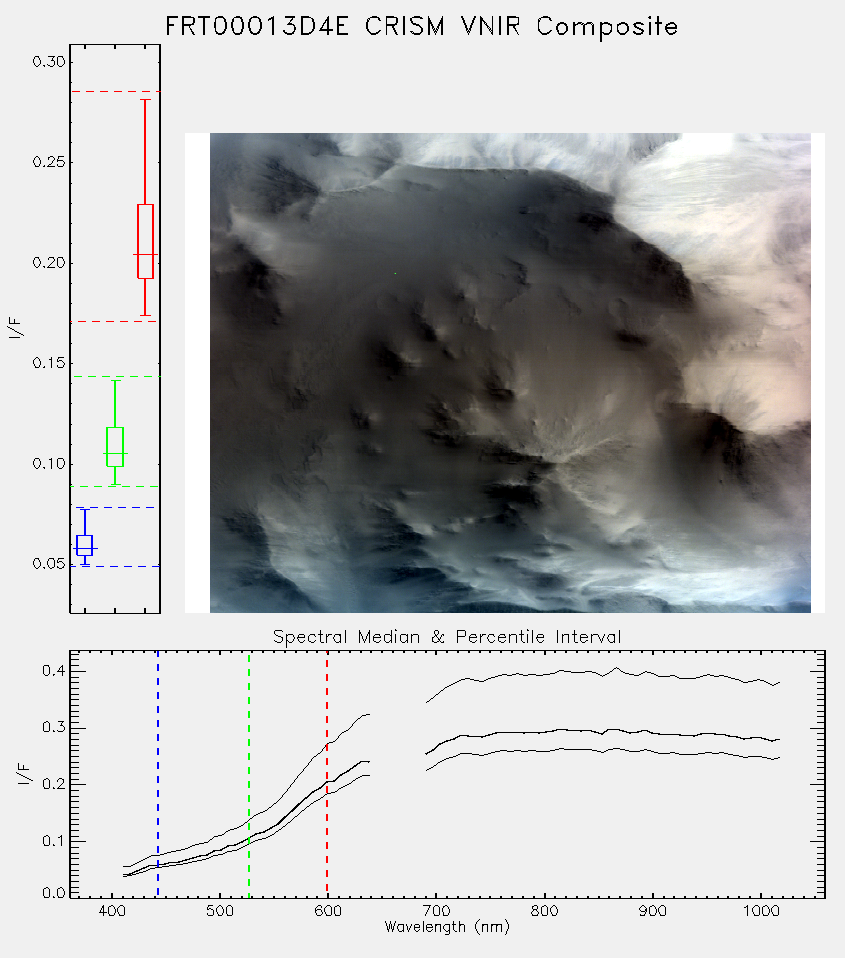The height and width of the screenshot is (958, 845).
Task: Click the Spectral Median & Percentile Interval heading
Action: click(x=447, y=637)
